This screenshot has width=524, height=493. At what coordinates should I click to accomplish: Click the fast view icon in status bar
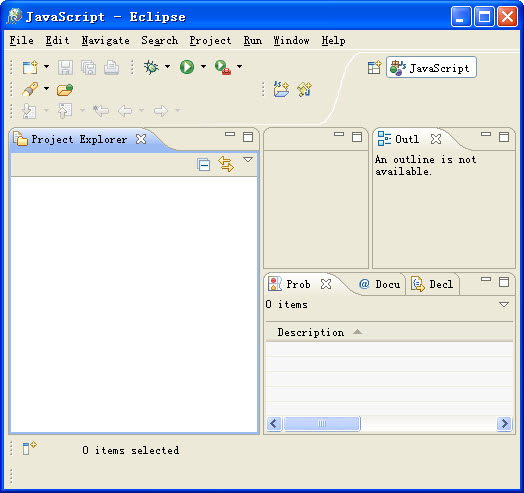point(29,448)
